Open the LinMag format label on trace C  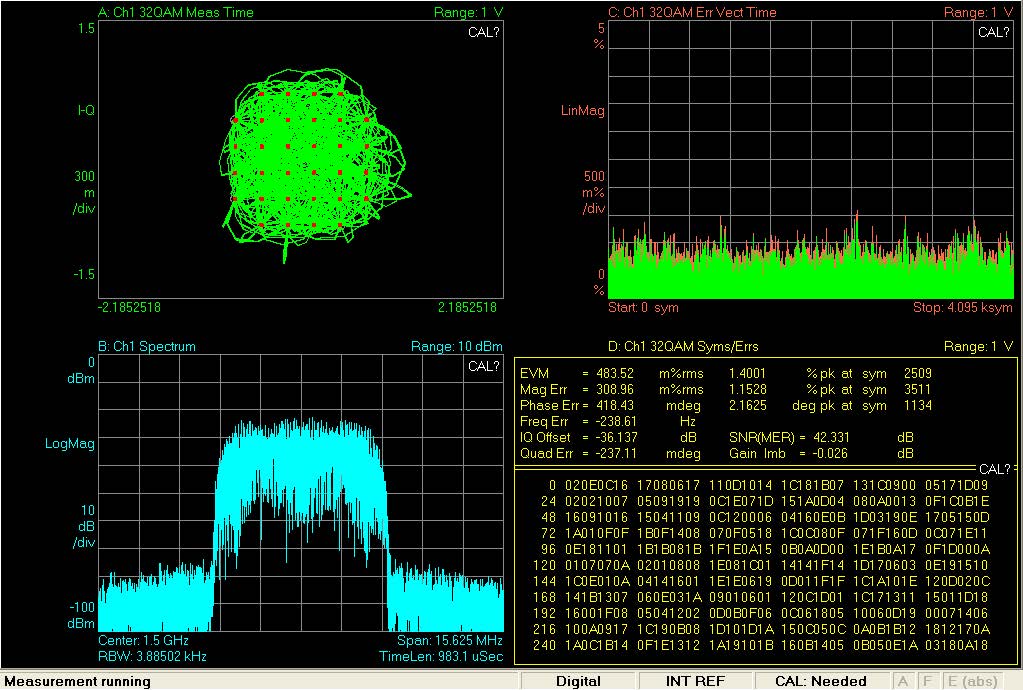pyautogui.click(x=582, y=111)
